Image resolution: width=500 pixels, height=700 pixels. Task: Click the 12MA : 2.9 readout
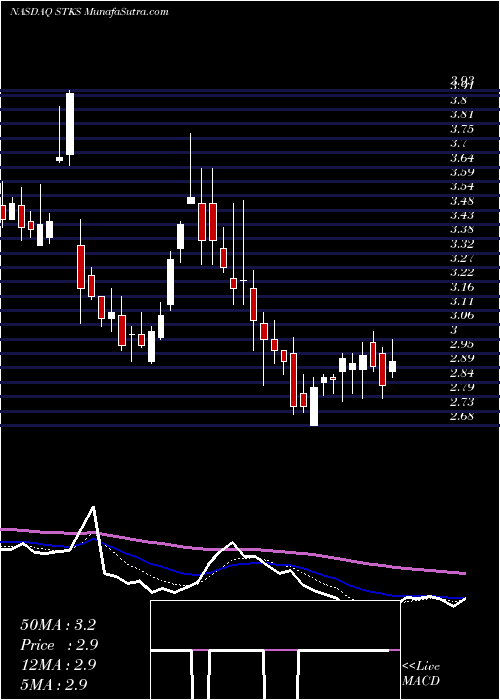coord(59,665)
